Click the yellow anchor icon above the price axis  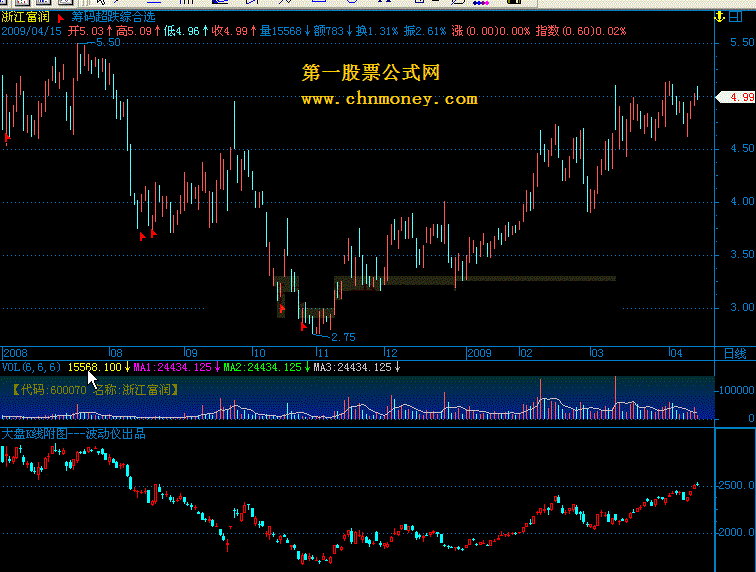point(719,17)
